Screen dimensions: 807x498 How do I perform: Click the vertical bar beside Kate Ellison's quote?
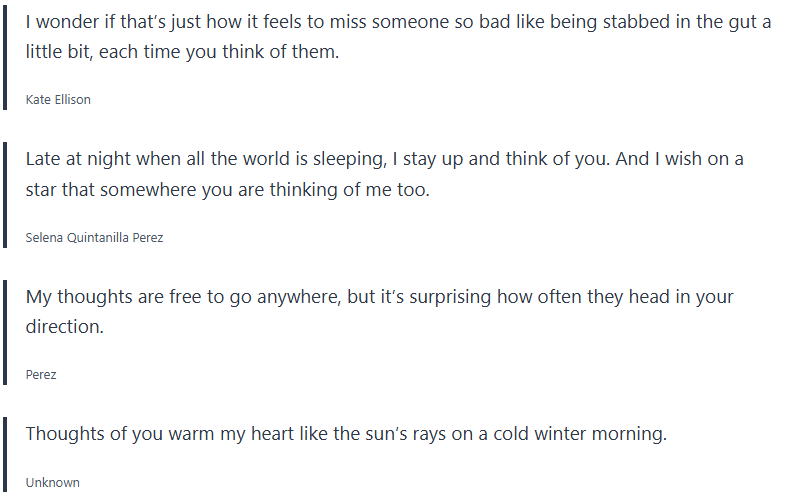pyautogui.click(x=6, y=60)
